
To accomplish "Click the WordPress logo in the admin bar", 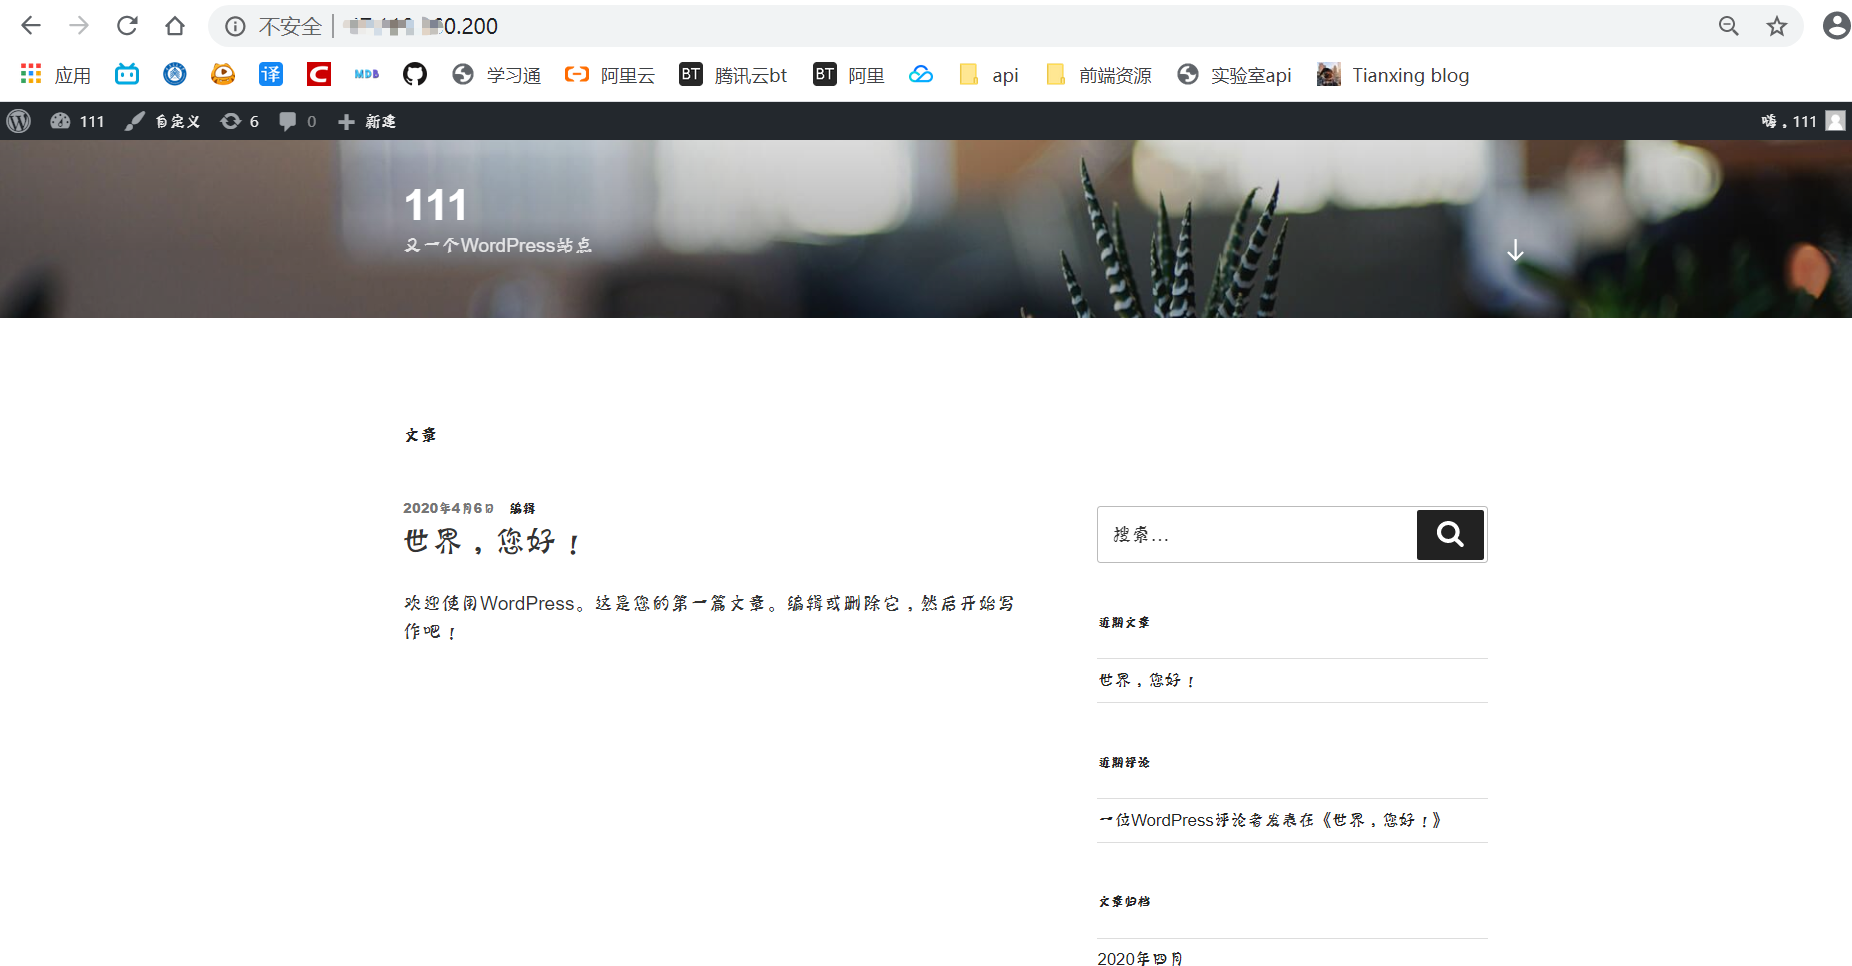I will pyautogui.click(x=19, y=121).
